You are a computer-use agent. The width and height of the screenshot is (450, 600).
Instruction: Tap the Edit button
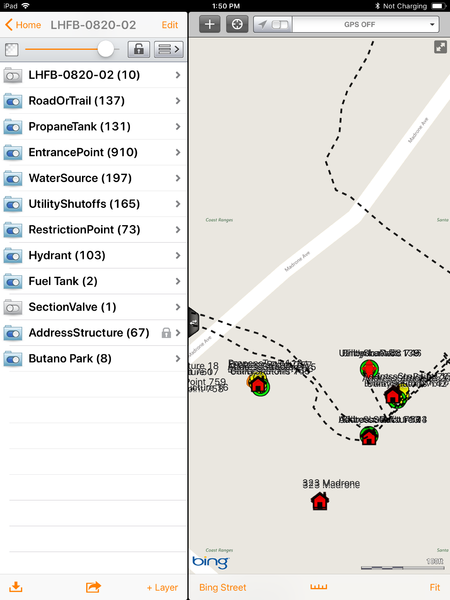point(170,25)
